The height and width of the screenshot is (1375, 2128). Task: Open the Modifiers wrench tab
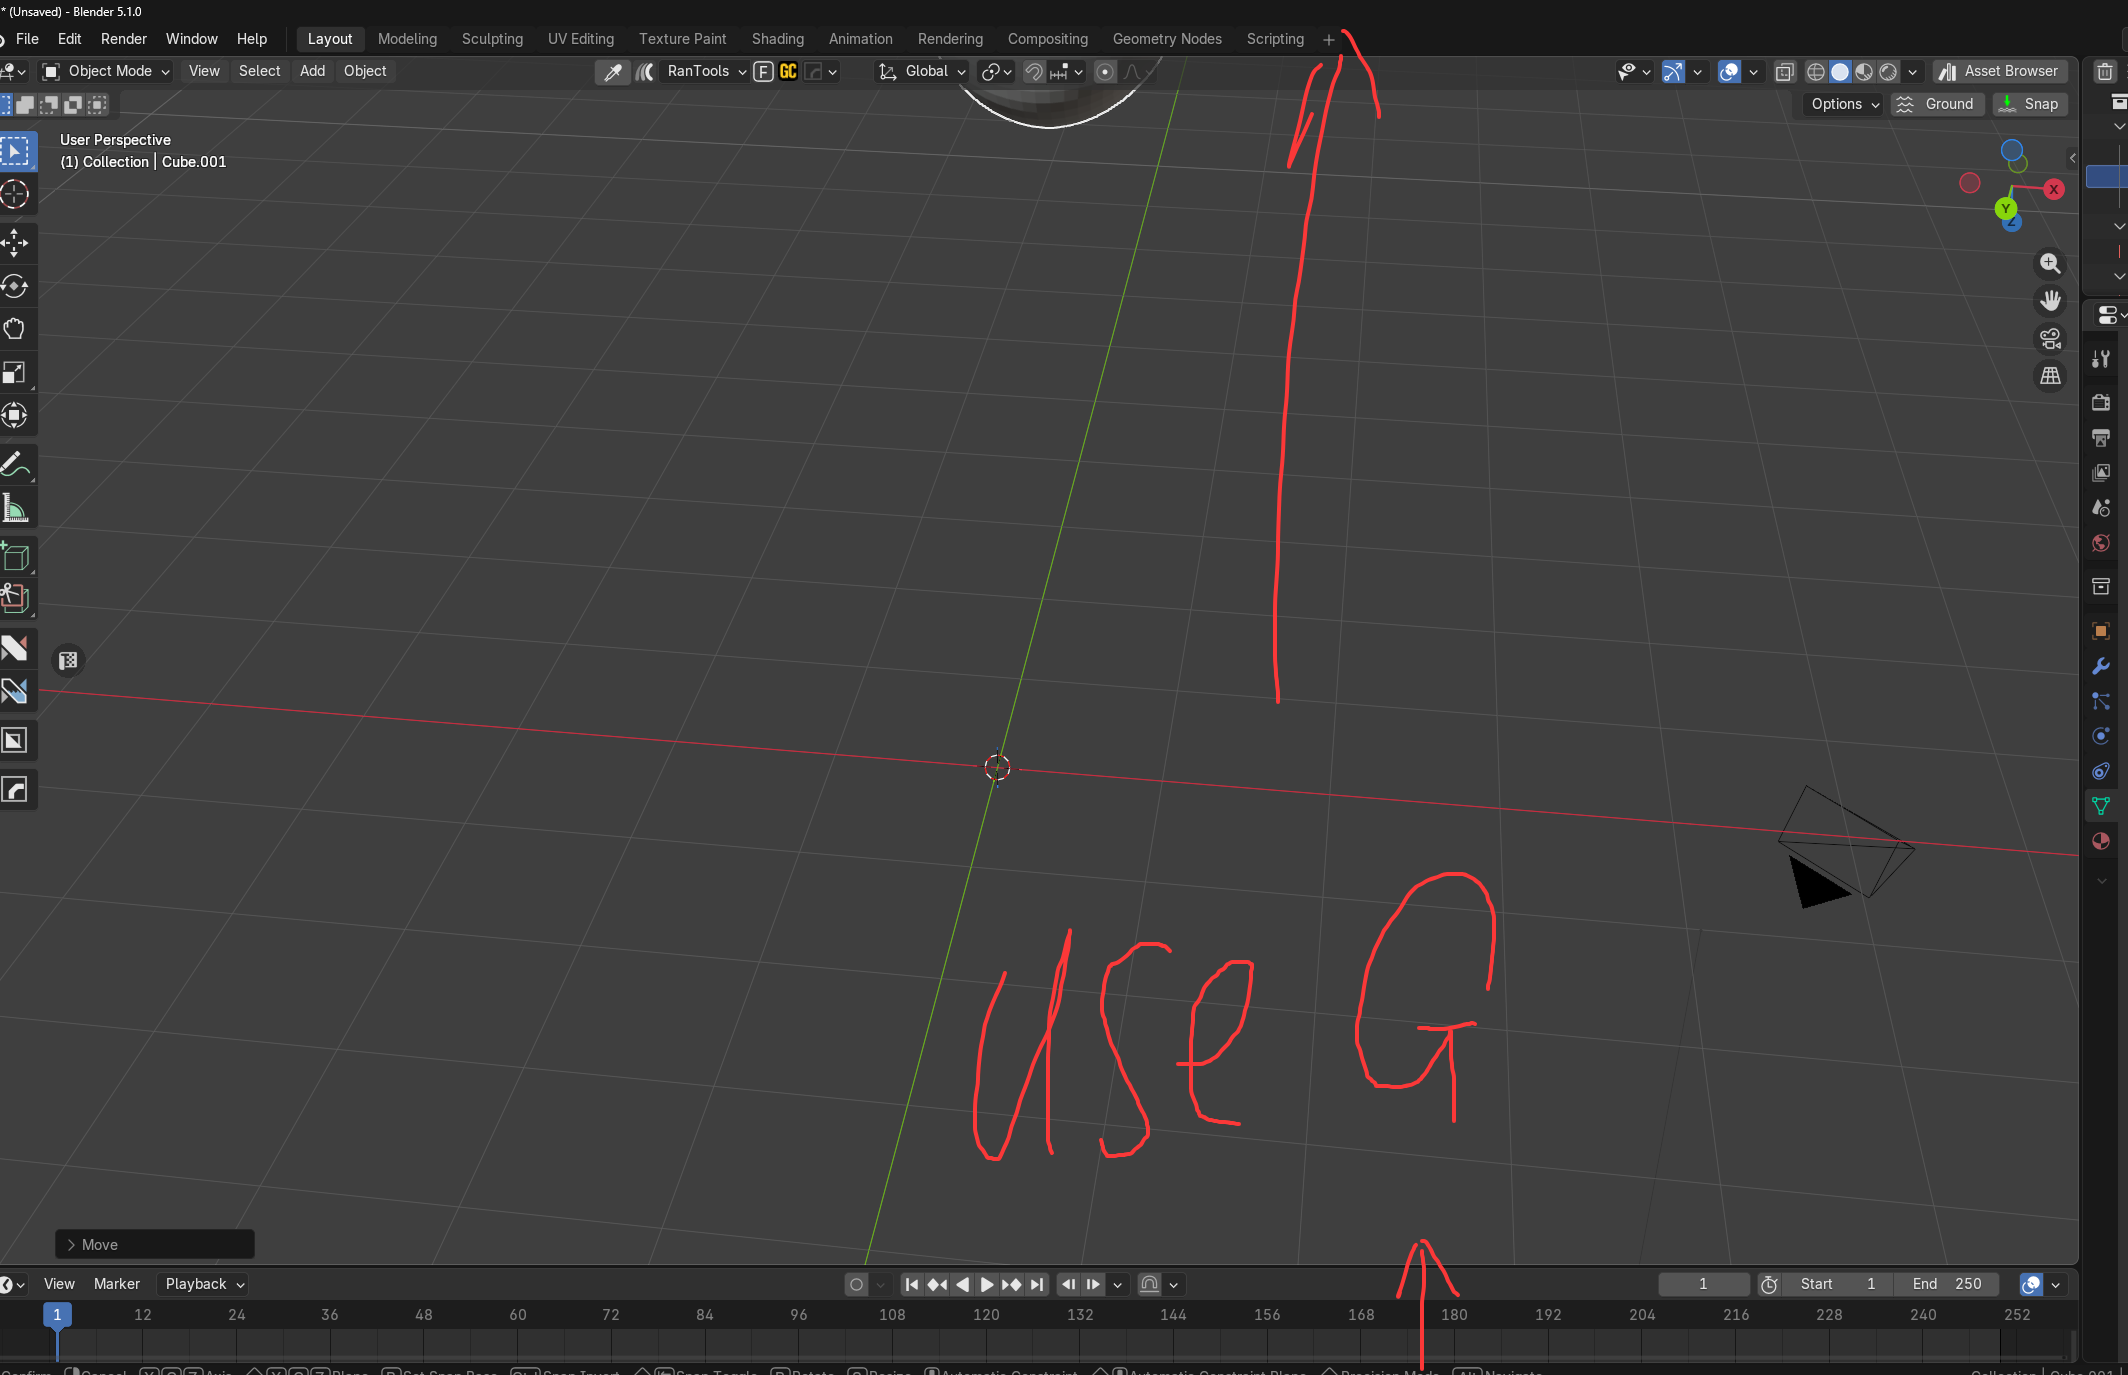point(2101,666)
